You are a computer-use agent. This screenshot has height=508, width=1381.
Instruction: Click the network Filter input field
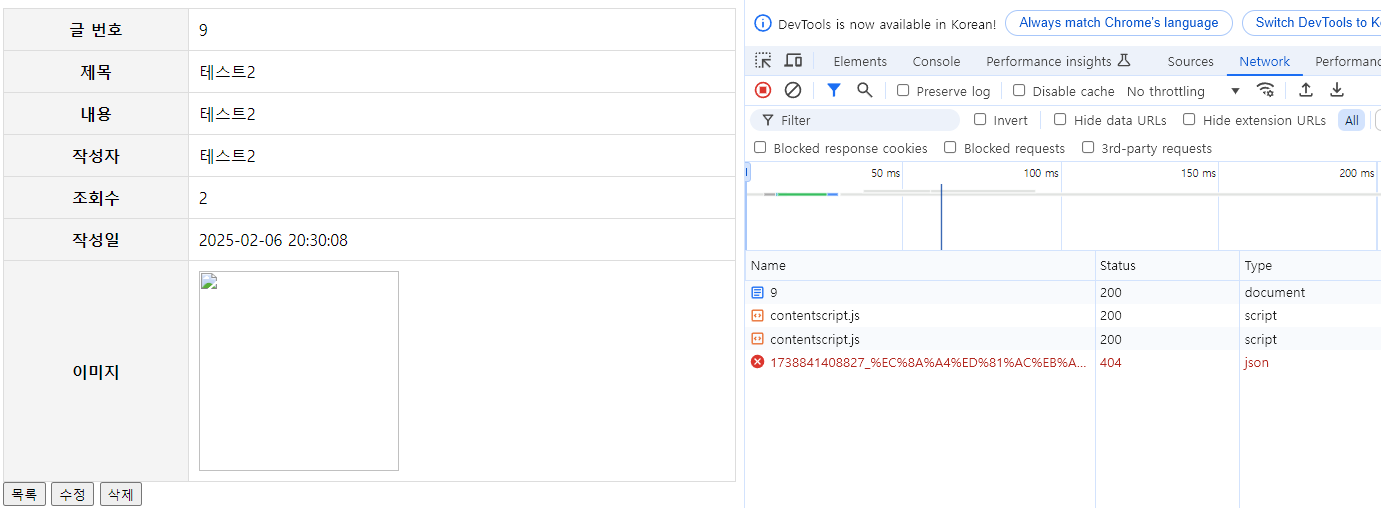(x=855, y=120)
